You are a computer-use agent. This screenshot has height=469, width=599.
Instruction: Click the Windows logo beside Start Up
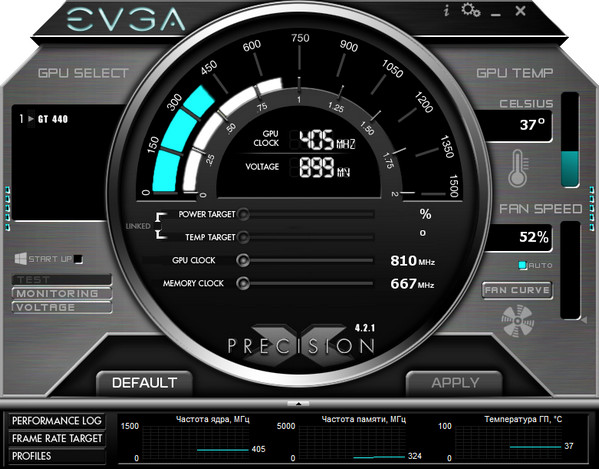[x=20, y=259]
